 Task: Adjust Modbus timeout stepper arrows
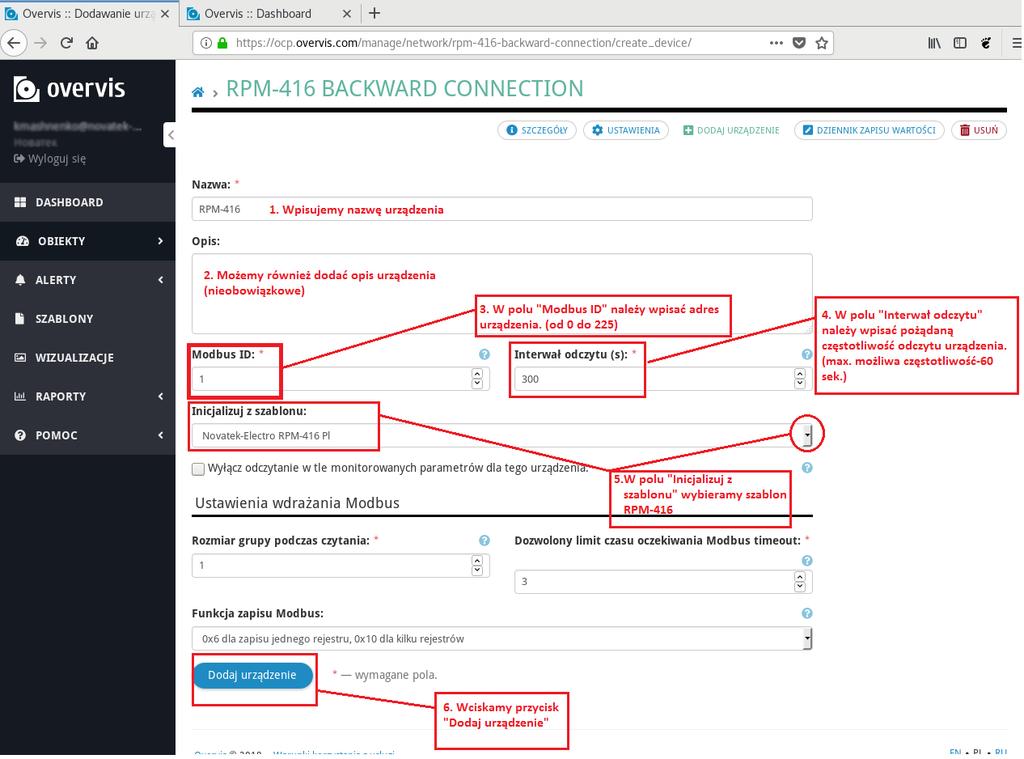pos(800,581)
